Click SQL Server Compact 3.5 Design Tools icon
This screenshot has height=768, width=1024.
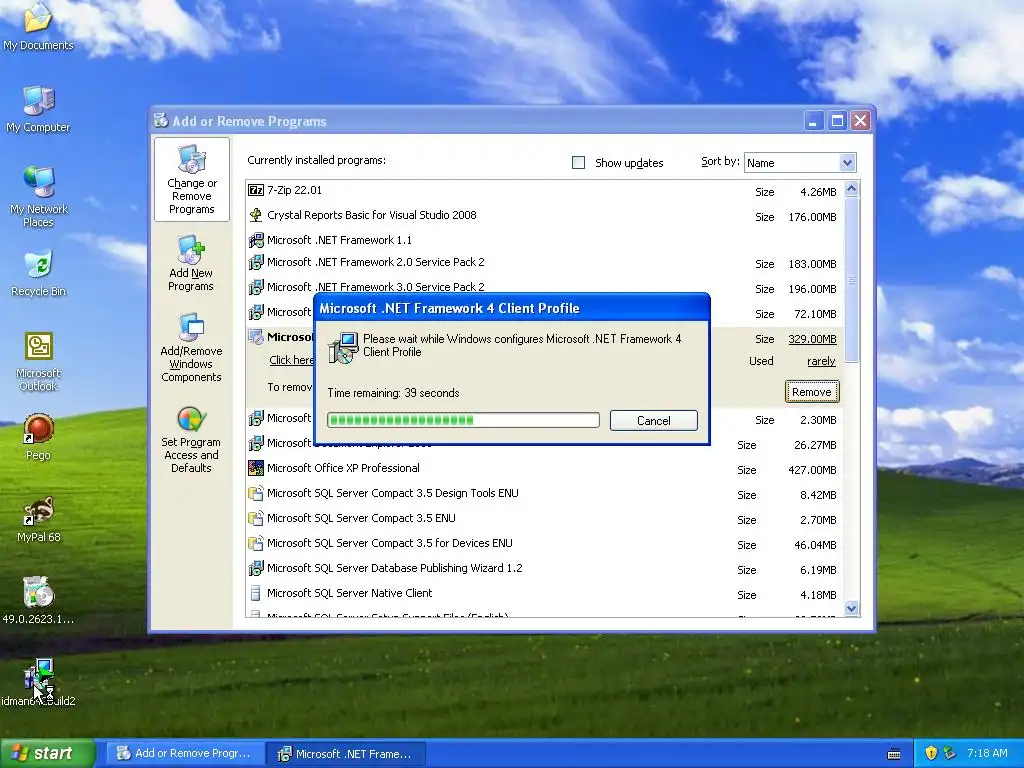[x=256, y=493]
